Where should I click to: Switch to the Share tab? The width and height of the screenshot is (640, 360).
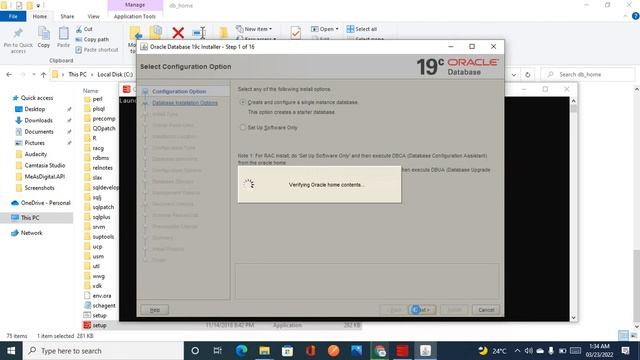click(67, 16)
